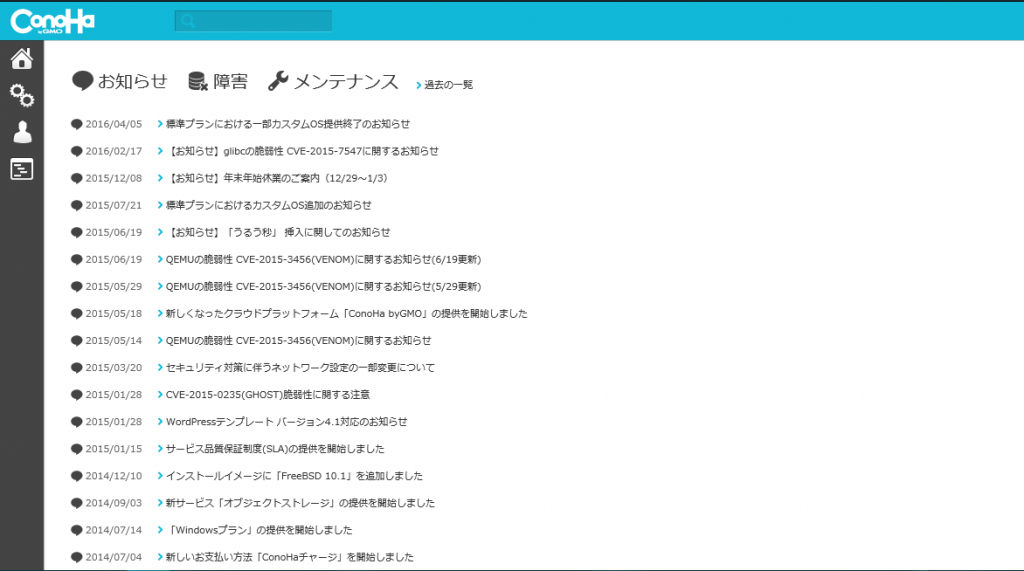Open 標準プランにおける一部カスタムOS提供終了のお知らせ
The image size is (1024, 571).
287,124
